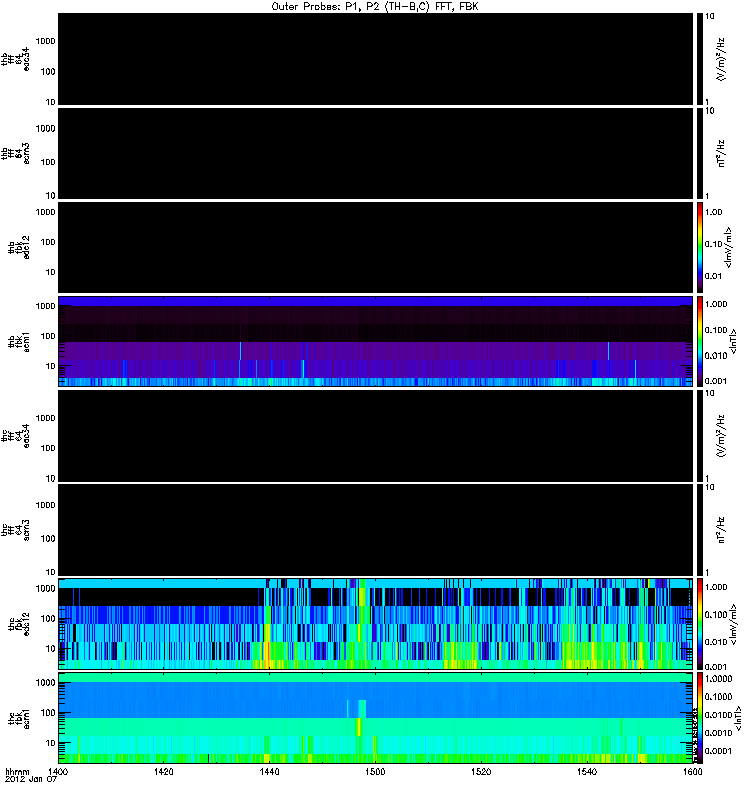Image resolution: width=750 pixels, height=800 pixels.
Task: Select the thc fbk edc12 spectrogram panel
Action: [x=375, y=623]
